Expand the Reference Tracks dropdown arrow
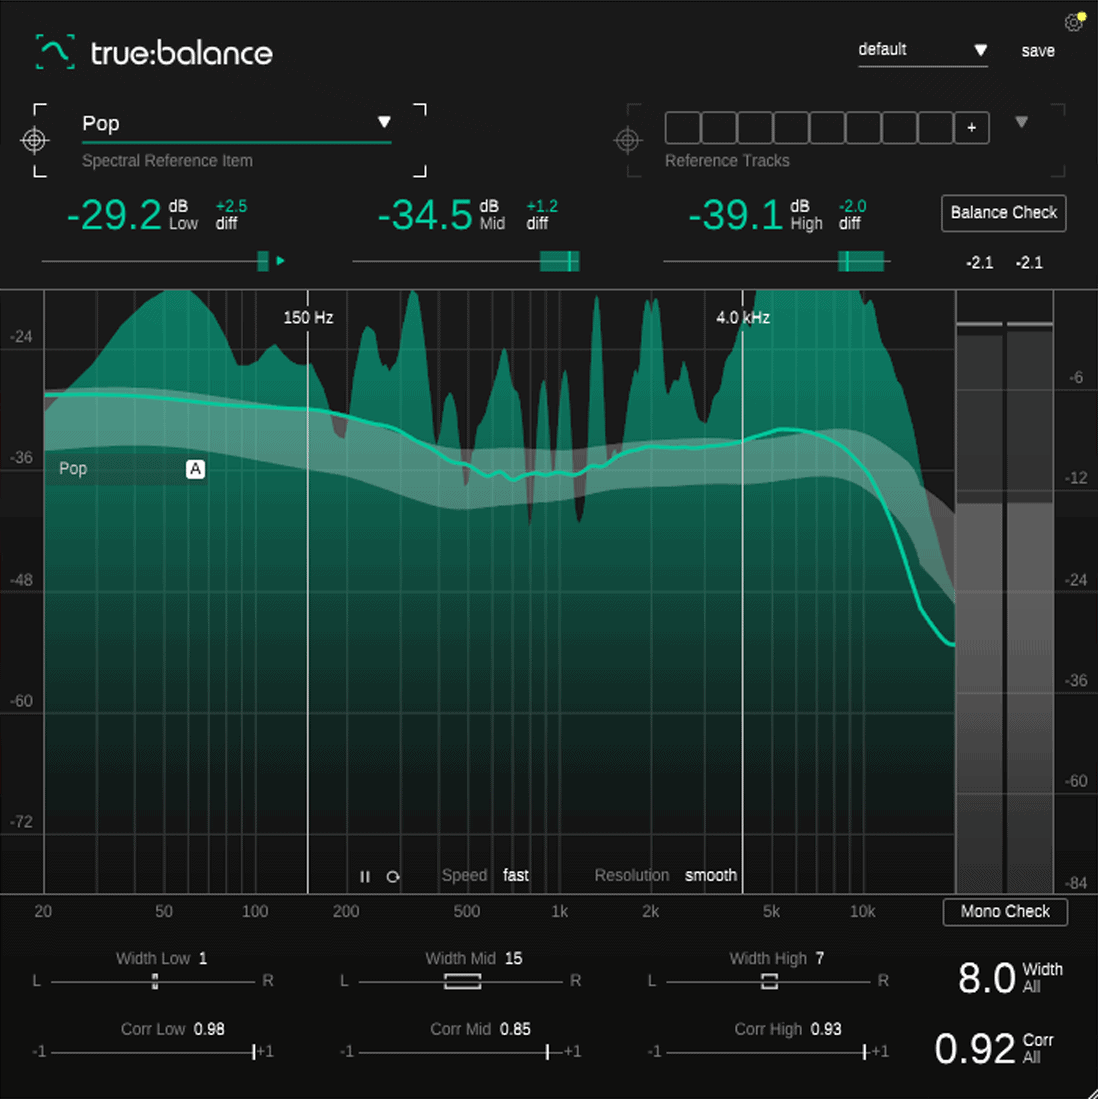 coord(1021,121)
